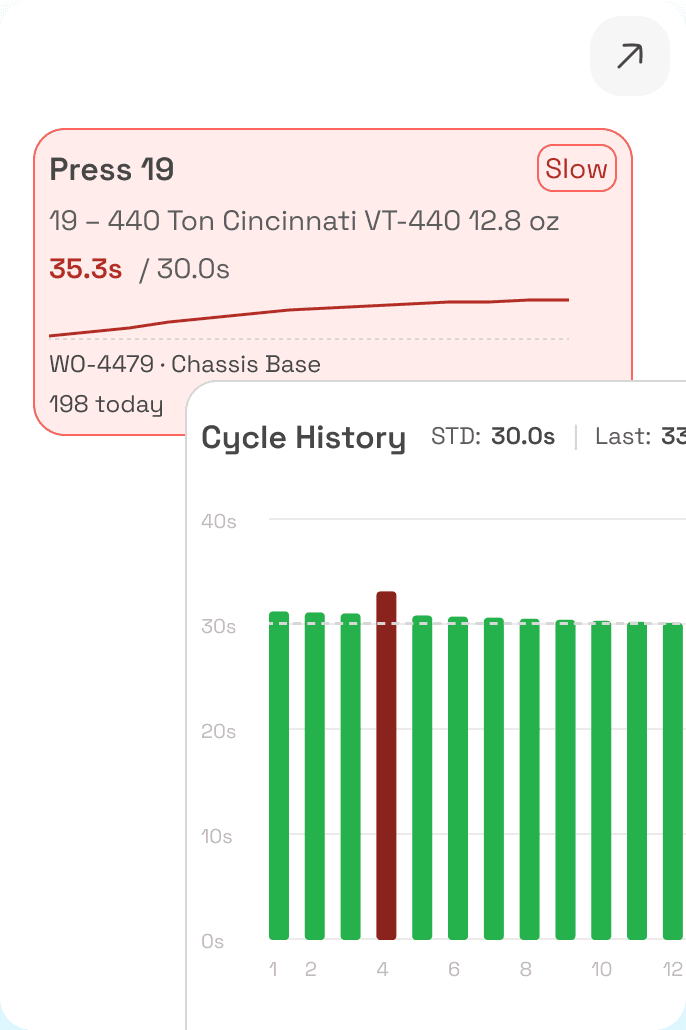Click the 19 – 440 Ton Cincinnati description
Screen dimensions: 686x1030
pyautogui.click(x=304, y=221)
